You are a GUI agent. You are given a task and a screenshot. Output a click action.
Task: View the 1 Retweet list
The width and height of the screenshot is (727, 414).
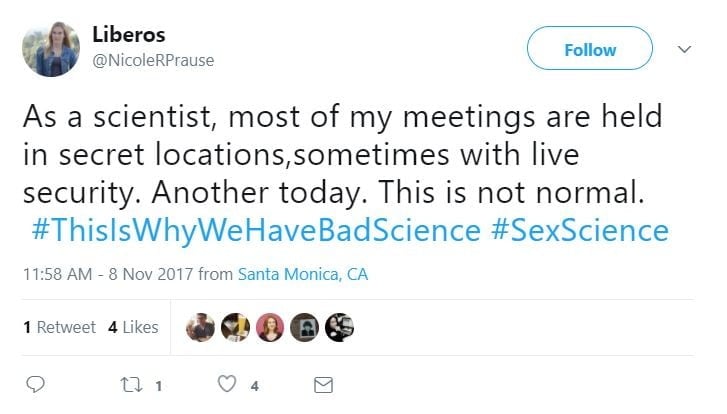click(x=59, y=327)
